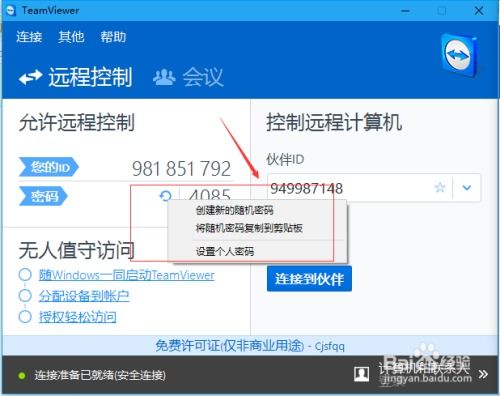This screenshot has height=396, width=500.
Task: Click the 密码 label tag
Action: (x=43, y=196)
